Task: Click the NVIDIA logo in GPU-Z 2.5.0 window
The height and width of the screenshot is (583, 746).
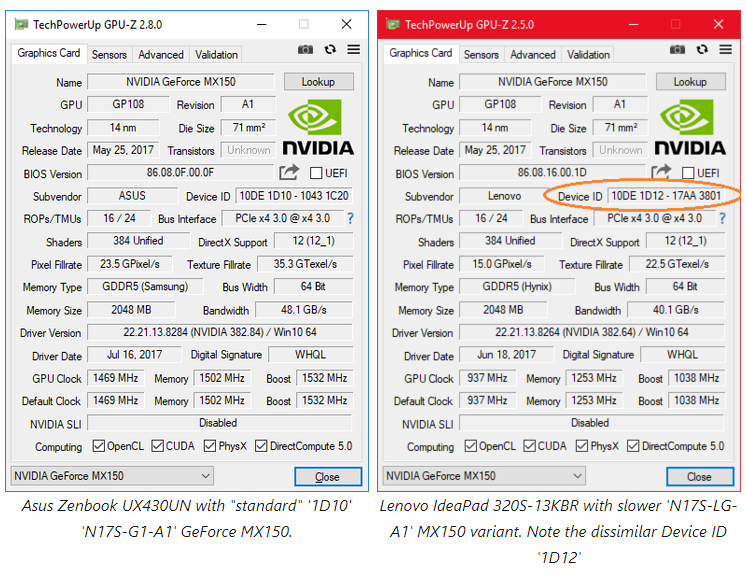Action: [690, 127]
